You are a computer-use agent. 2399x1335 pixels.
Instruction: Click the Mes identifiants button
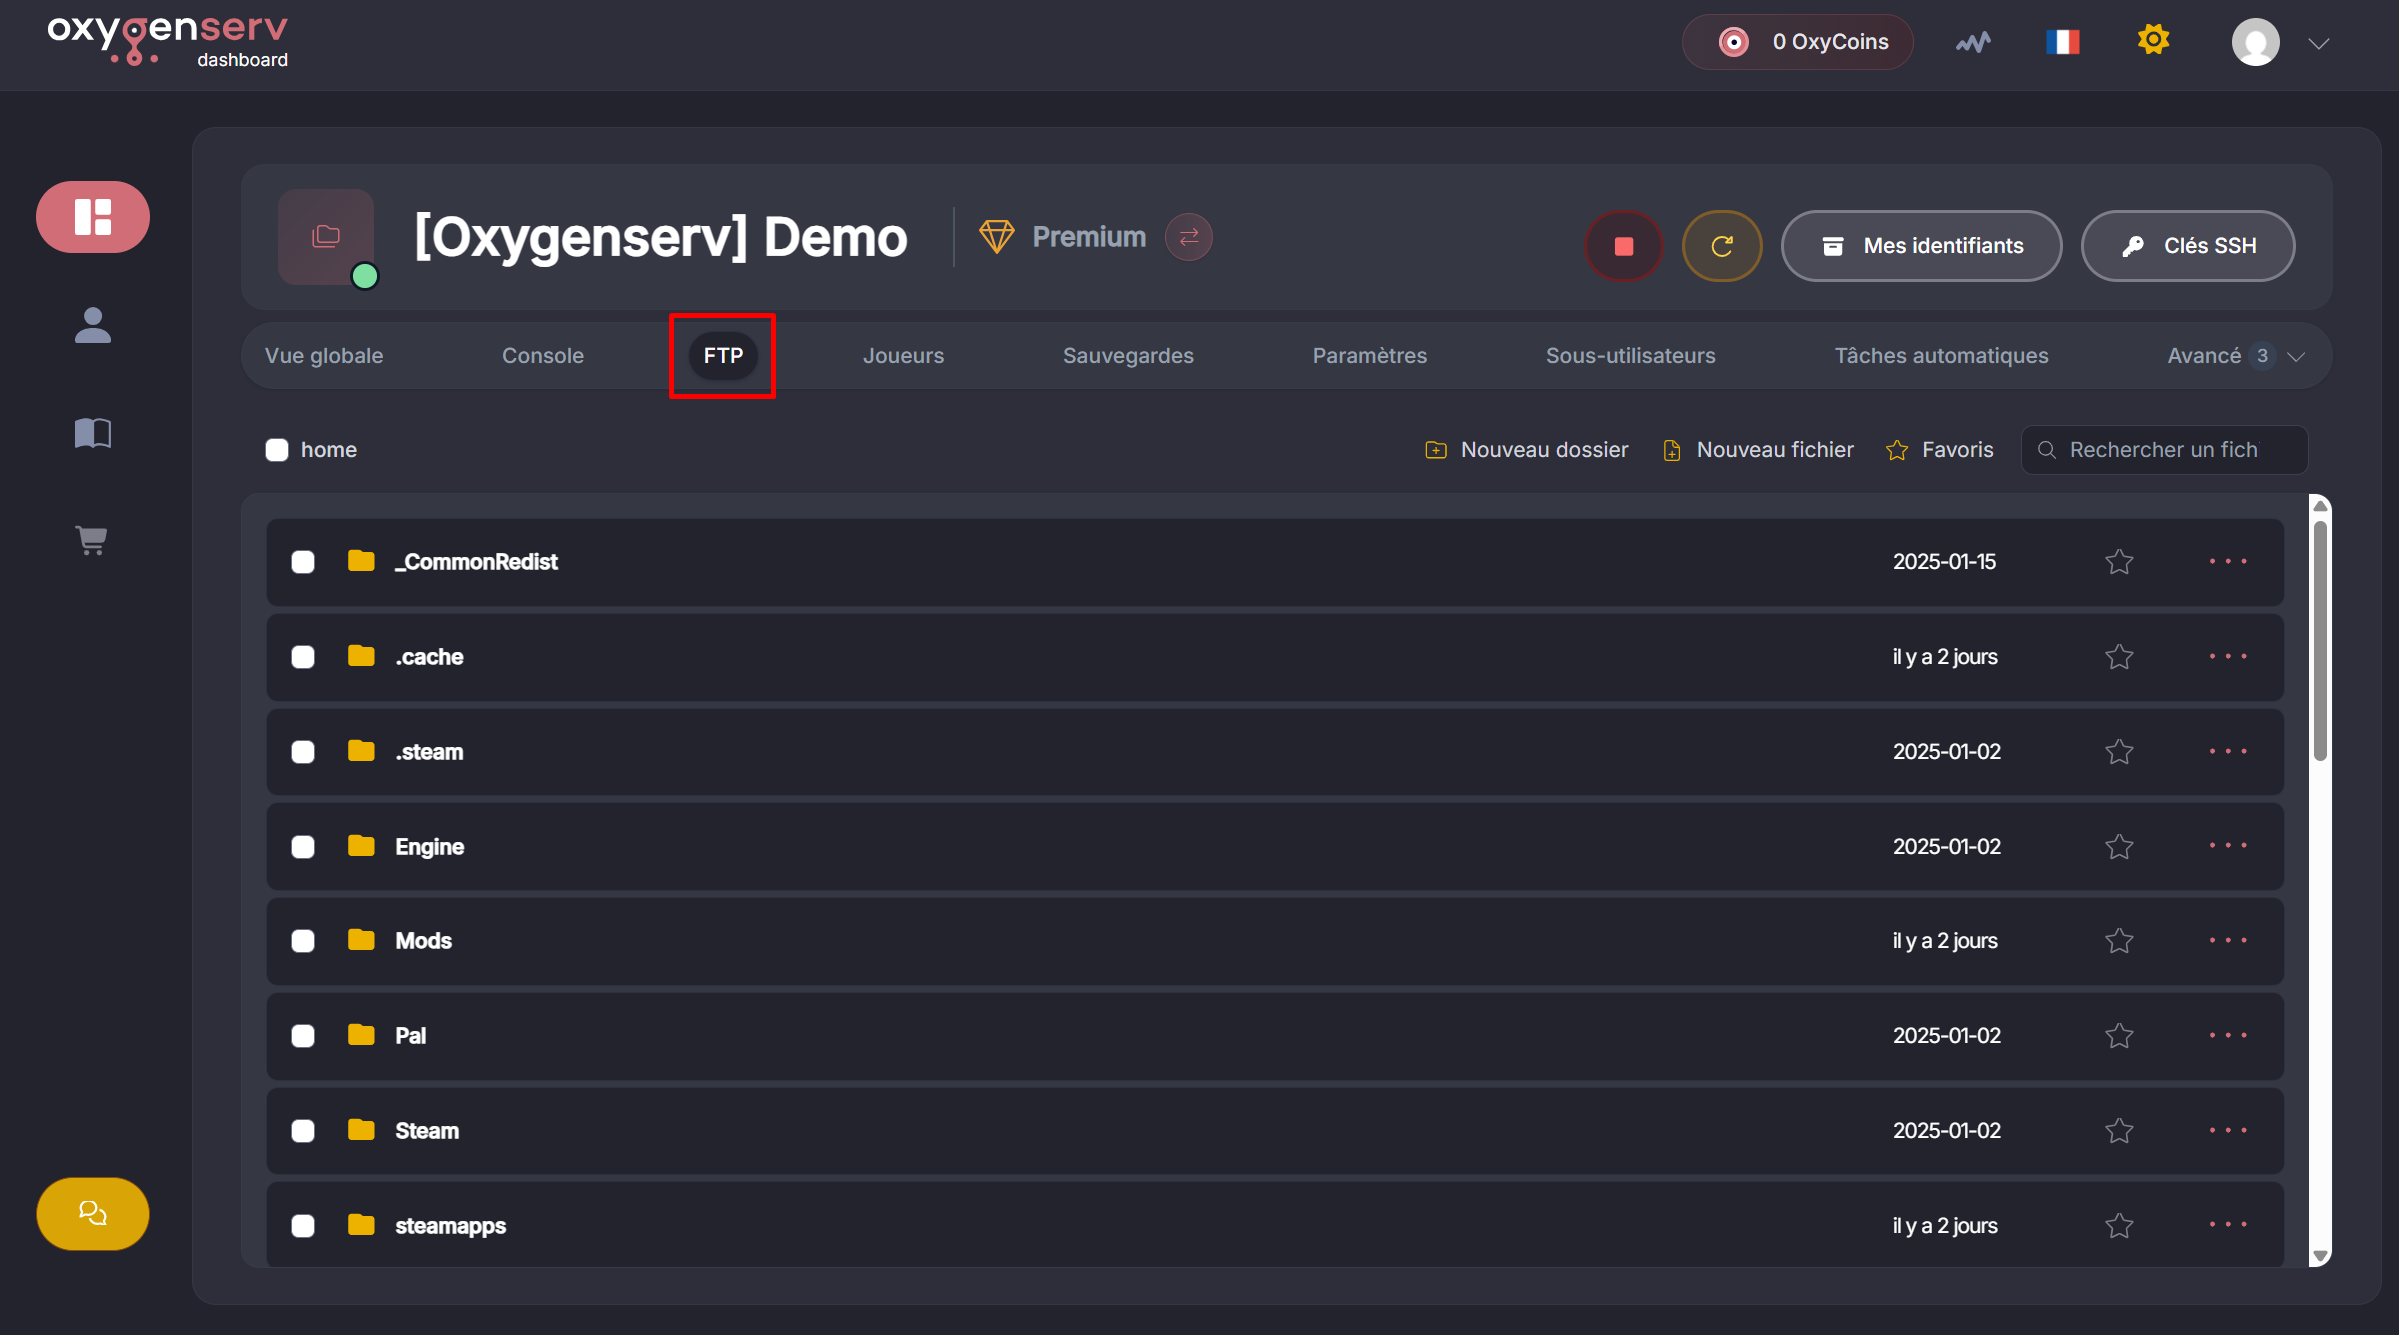[x=1920, y=246]
